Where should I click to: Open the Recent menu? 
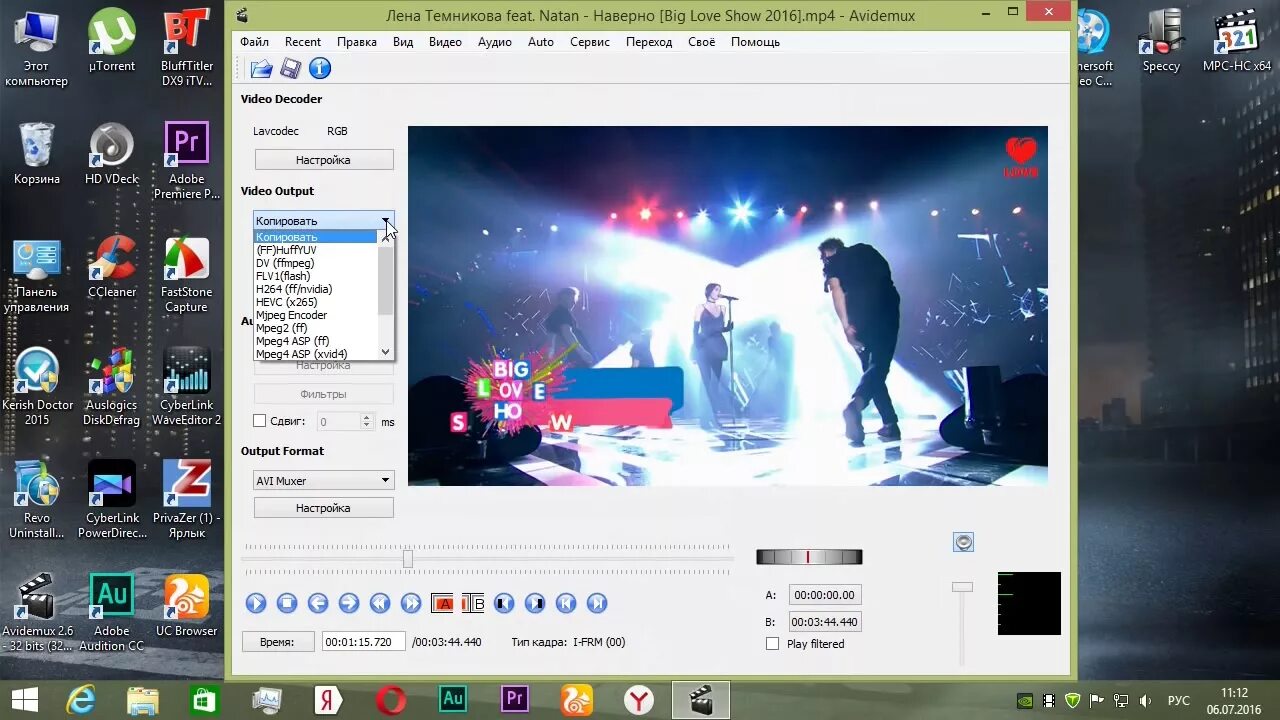click(x=303, y=42)
